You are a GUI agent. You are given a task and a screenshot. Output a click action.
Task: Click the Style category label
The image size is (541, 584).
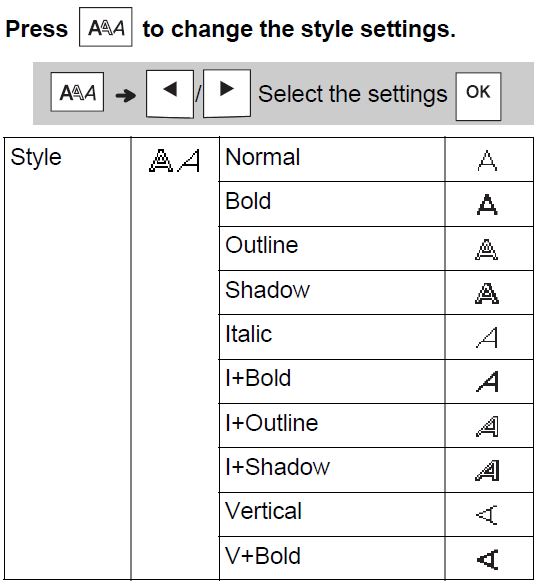click(x=36, y=158)
